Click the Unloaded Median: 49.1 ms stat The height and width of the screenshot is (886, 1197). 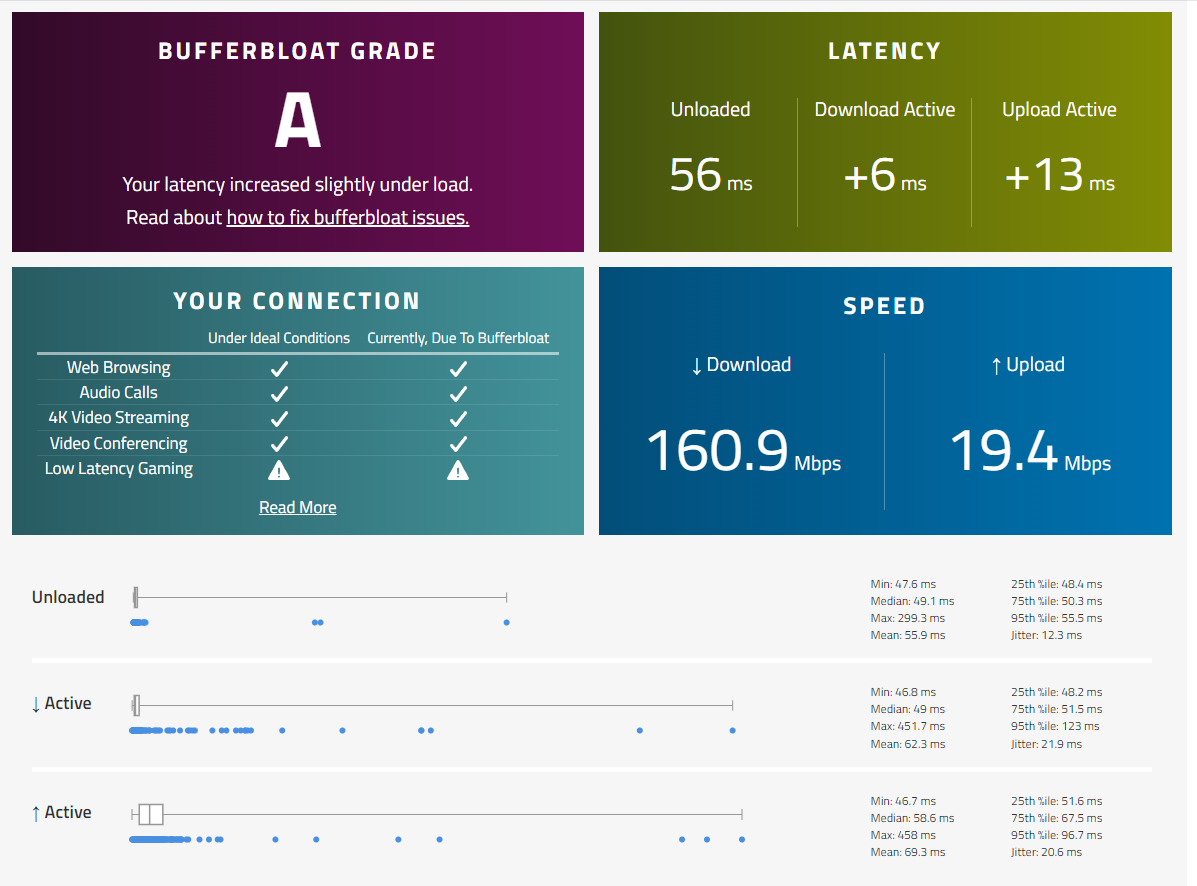[912, 601]
